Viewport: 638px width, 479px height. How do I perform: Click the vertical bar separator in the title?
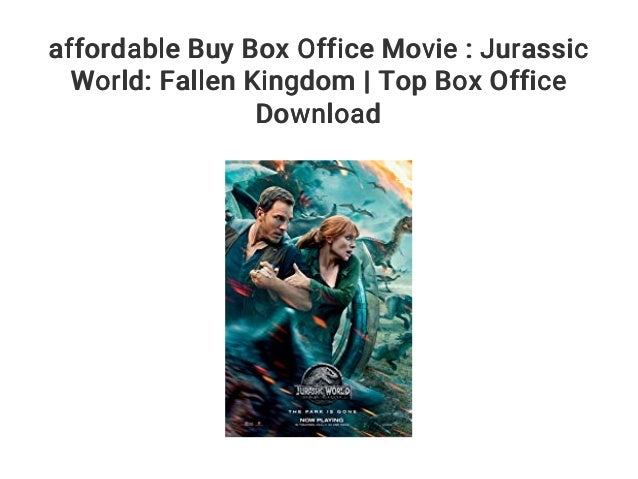(x=367, y=81)
